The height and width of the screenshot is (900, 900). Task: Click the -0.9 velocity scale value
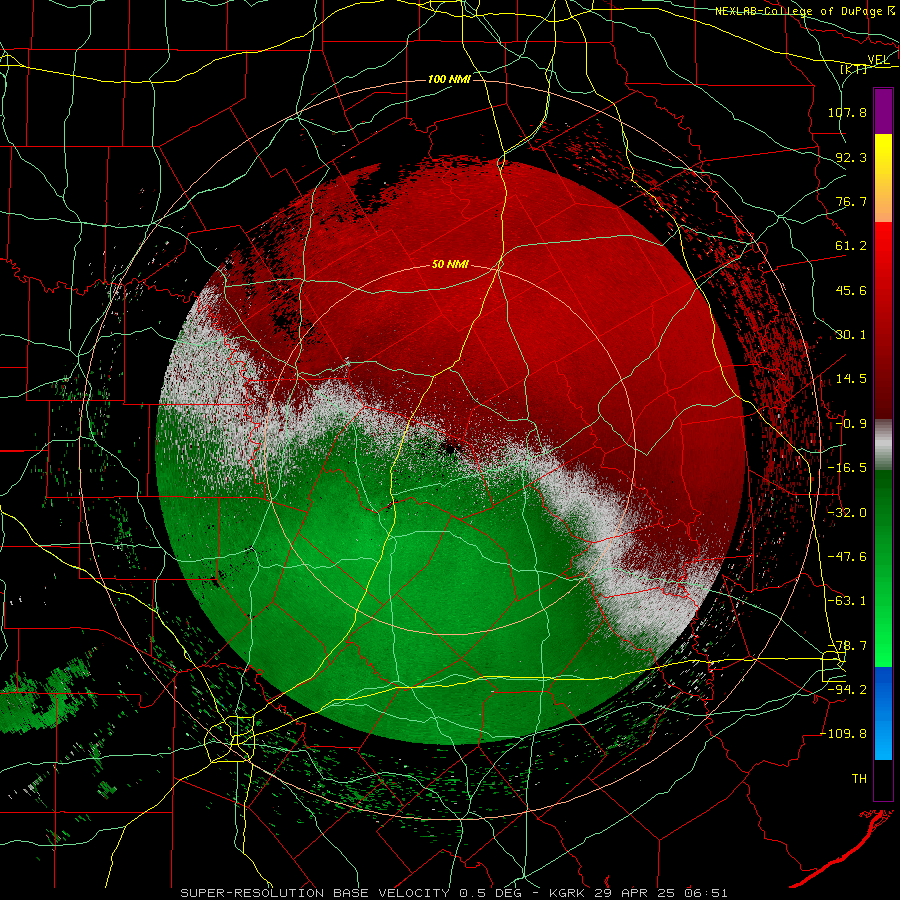coord(851,424)
